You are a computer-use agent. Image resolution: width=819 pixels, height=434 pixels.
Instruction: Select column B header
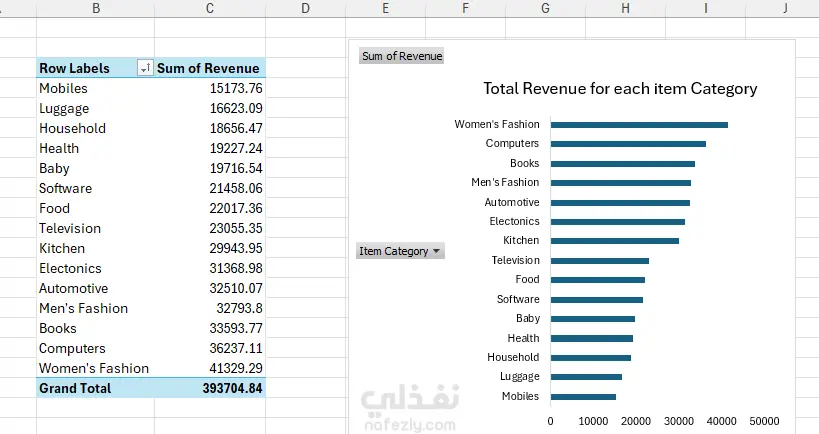96,9
